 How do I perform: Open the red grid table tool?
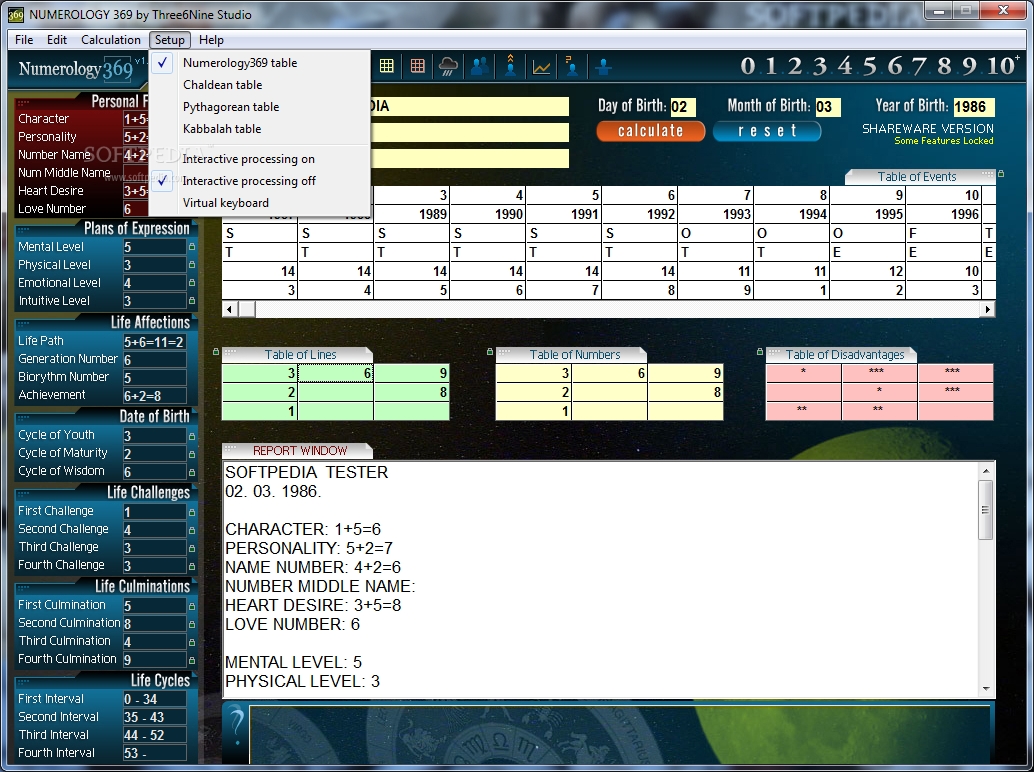[417, 66]
